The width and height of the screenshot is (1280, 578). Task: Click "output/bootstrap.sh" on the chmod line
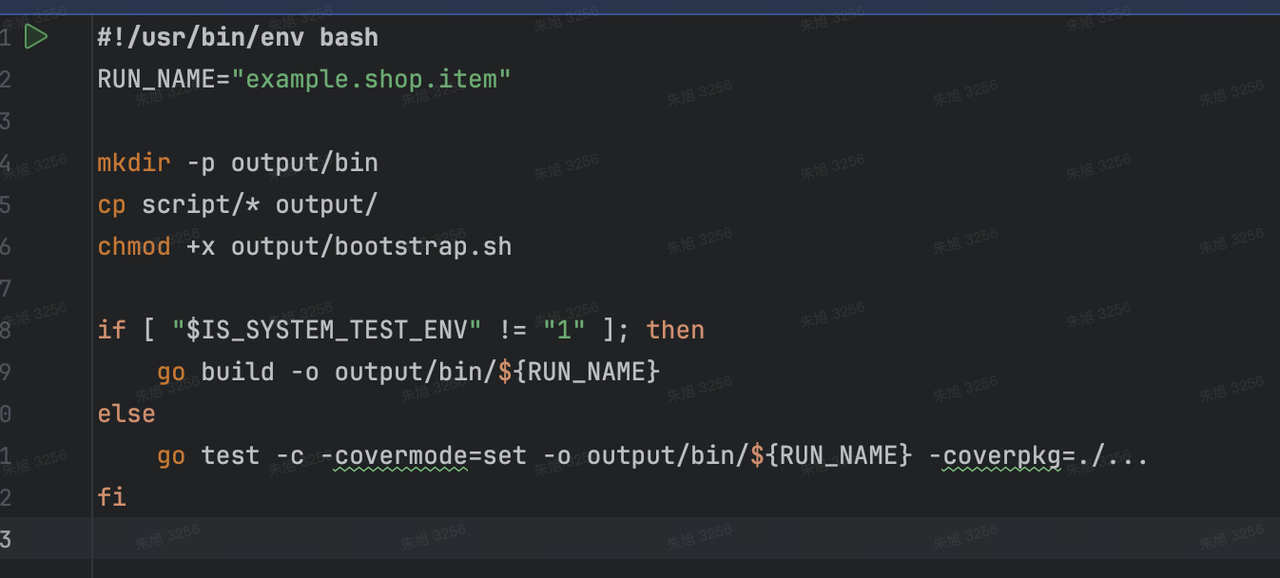(x=371, y=246)
